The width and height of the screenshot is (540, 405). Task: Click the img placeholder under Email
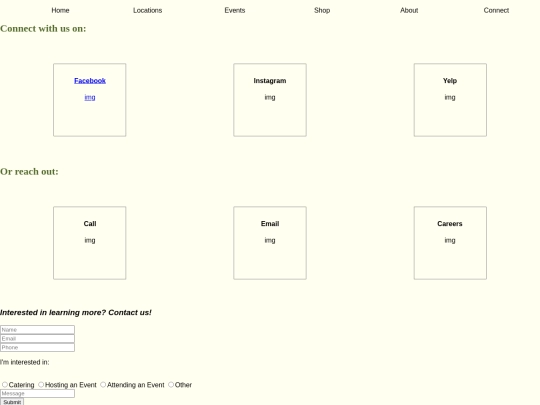[x=270, y=240]
